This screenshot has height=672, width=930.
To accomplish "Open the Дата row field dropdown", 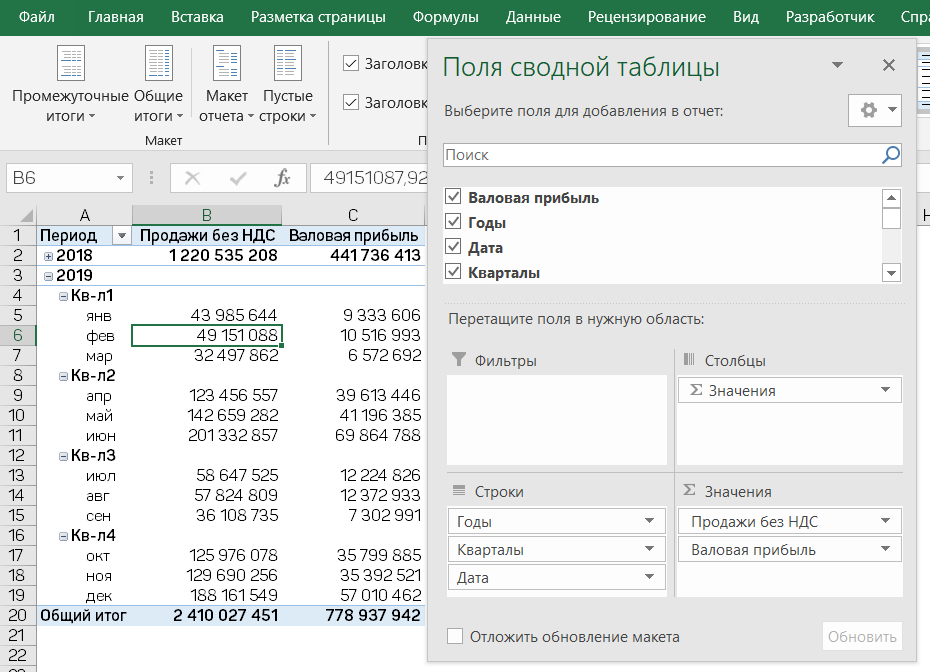I will pyautogui.click(x=649, y=577).
